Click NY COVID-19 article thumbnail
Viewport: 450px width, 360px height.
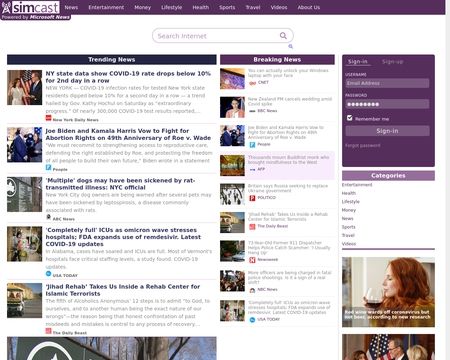(x=25, y=87)
